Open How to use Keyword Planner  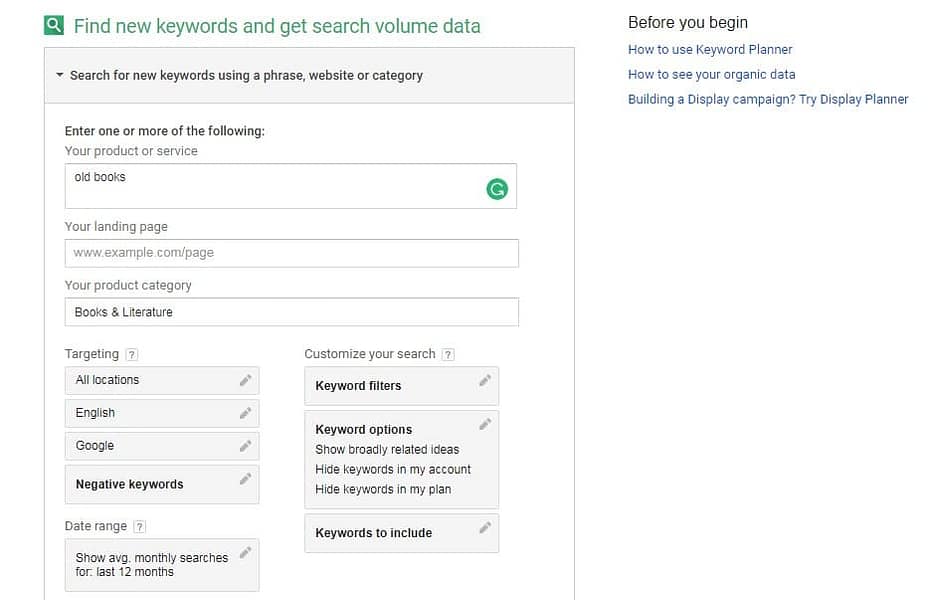pos(710,49)
